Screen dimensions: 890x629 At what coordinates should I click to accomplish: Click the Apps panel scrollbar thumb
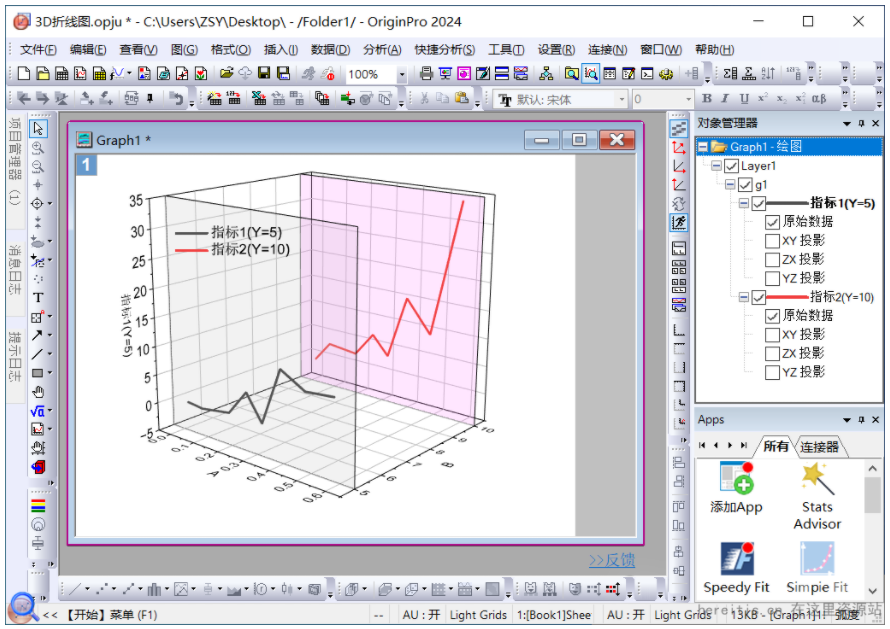click(x=872, y=495)
